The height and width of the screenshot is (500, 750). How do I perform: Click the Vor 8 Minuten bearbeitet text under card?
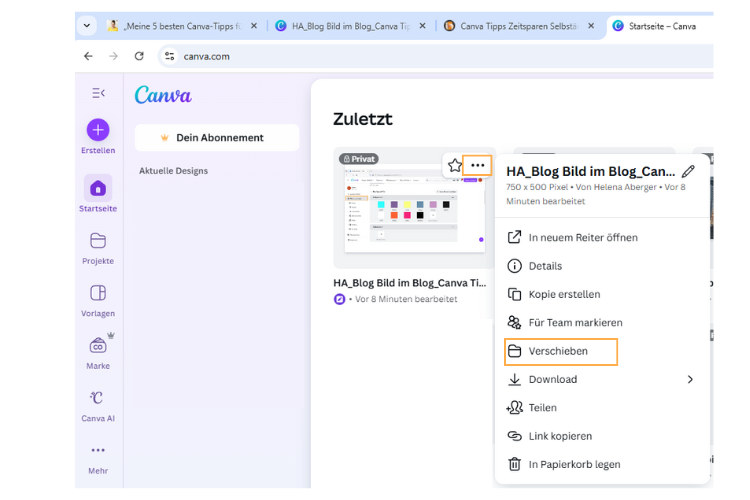(x=406, y=299)
